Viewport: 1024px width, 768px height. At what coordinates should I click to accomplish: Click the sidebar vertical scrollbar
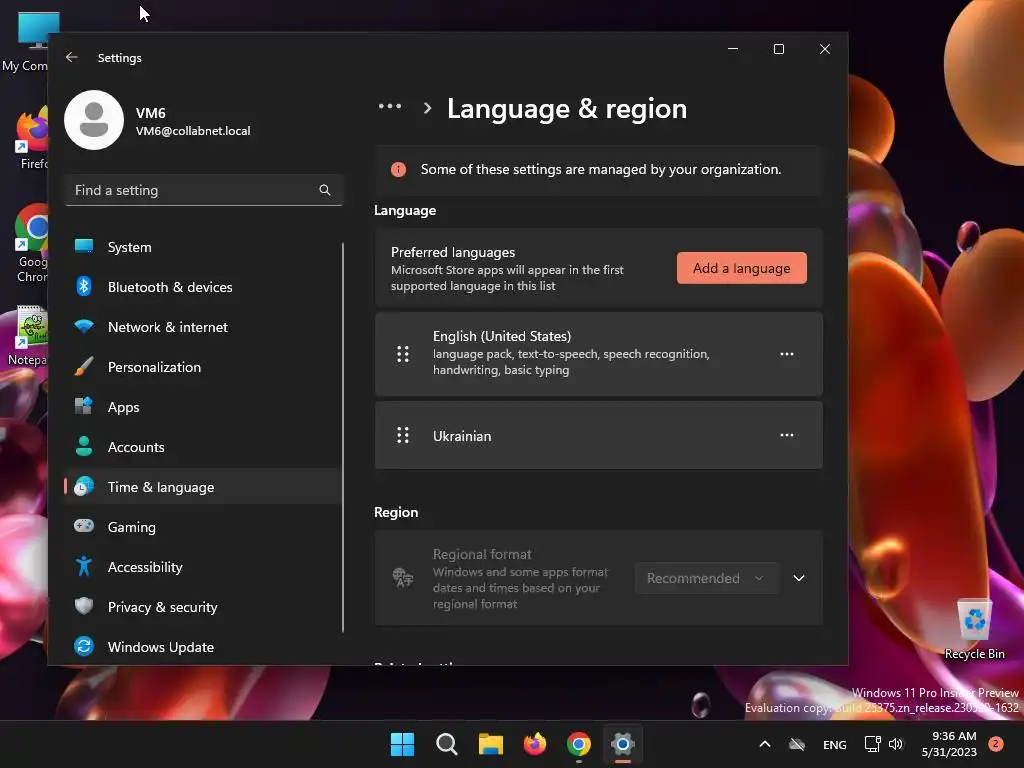point(343,437)
